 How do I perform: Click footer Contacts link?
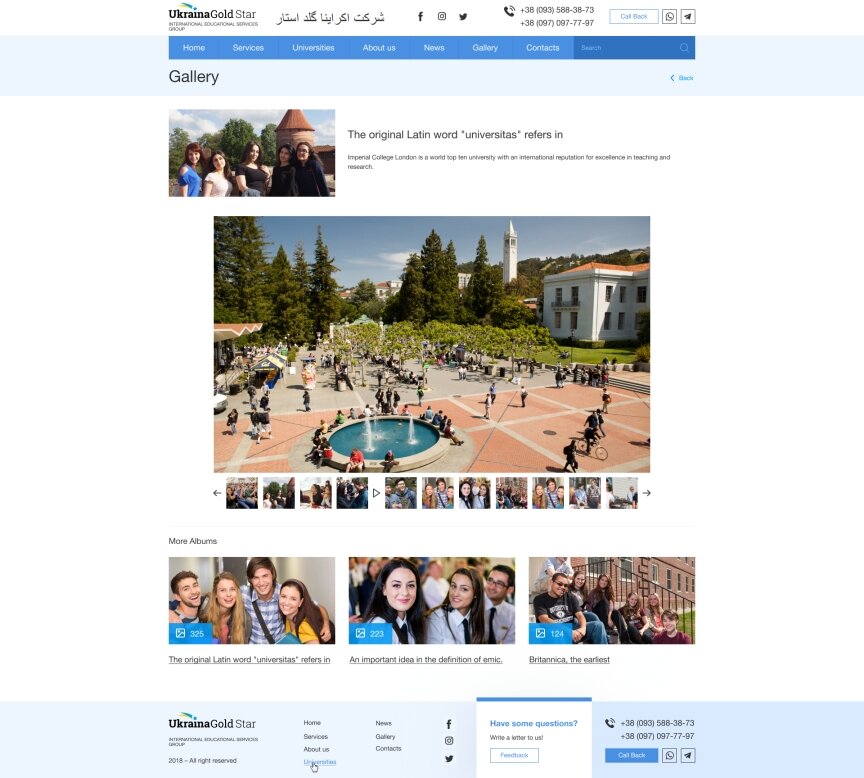pyautogui.click(x=388, y=749)
